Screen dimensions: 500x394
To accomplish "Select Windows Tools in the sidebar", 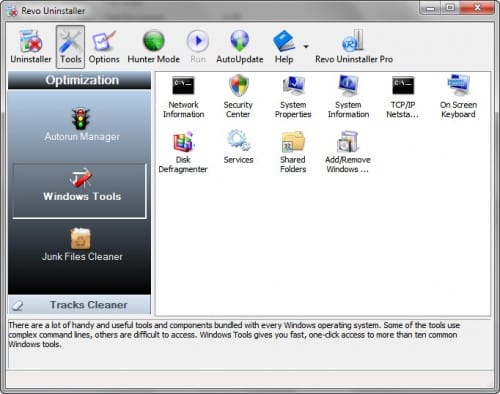I will (x=80, y=191).
